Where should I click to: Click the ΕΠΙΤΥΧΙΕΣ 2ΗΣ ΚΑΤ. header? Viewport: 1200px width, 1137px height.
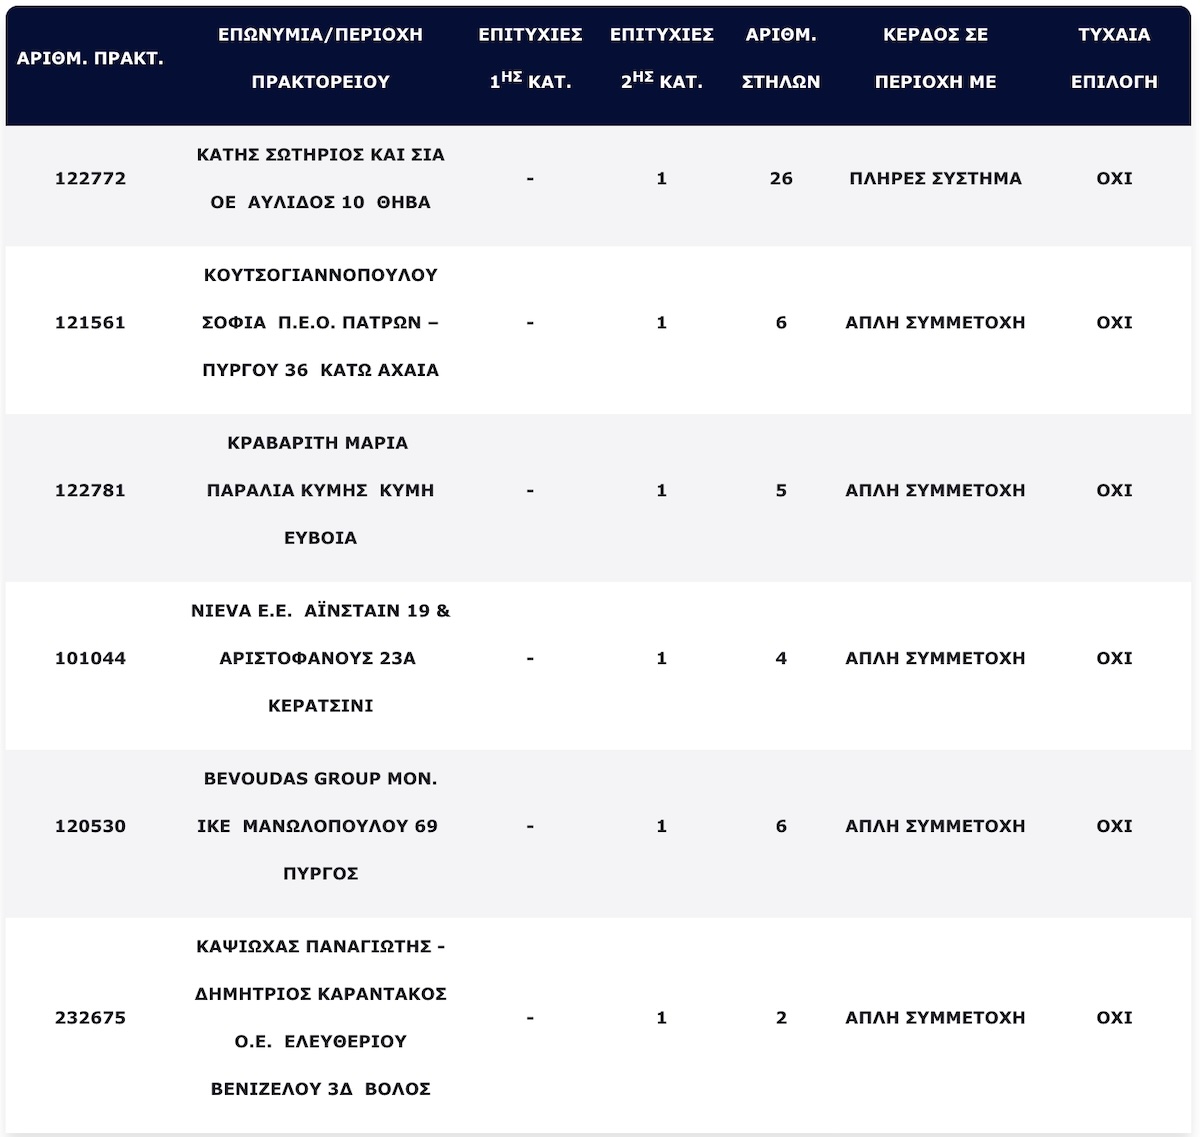click(x=661, y=58)
